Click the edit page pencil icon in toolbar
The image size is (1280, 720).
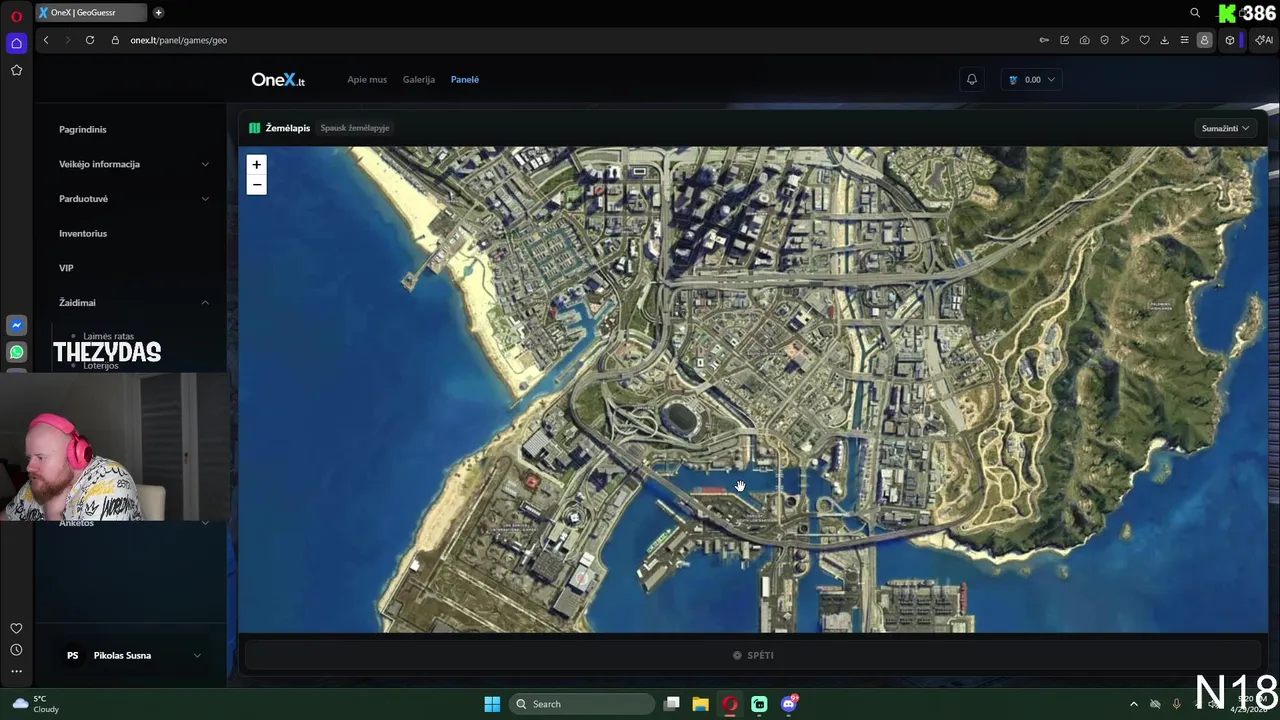(1064, 40)
